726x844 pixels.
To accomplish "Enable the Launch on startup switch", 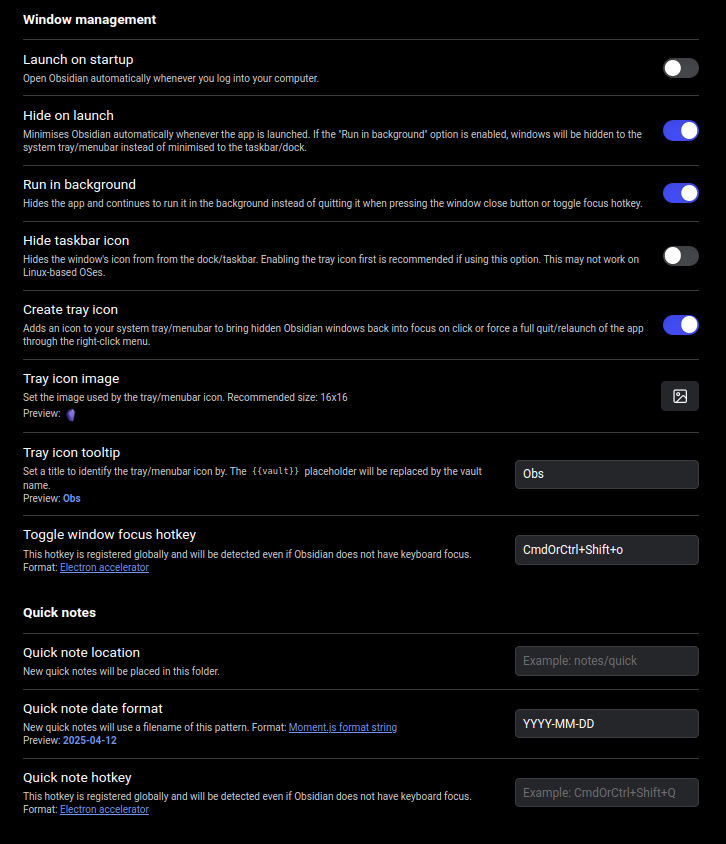I will coord(681,68).
